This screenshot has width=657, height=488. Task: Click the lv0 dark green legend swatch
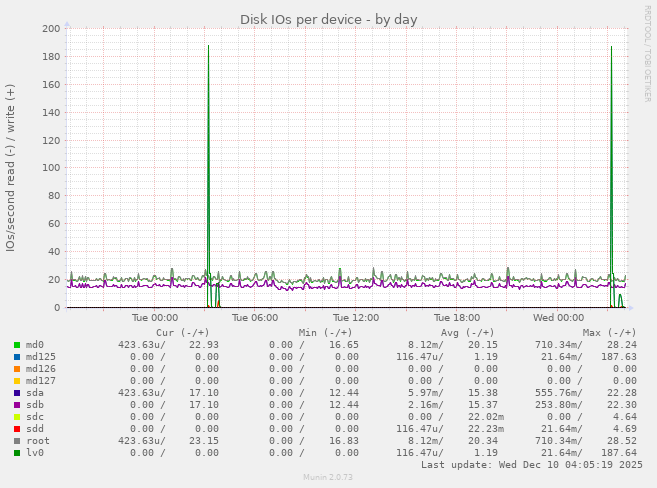pos(17,453)
